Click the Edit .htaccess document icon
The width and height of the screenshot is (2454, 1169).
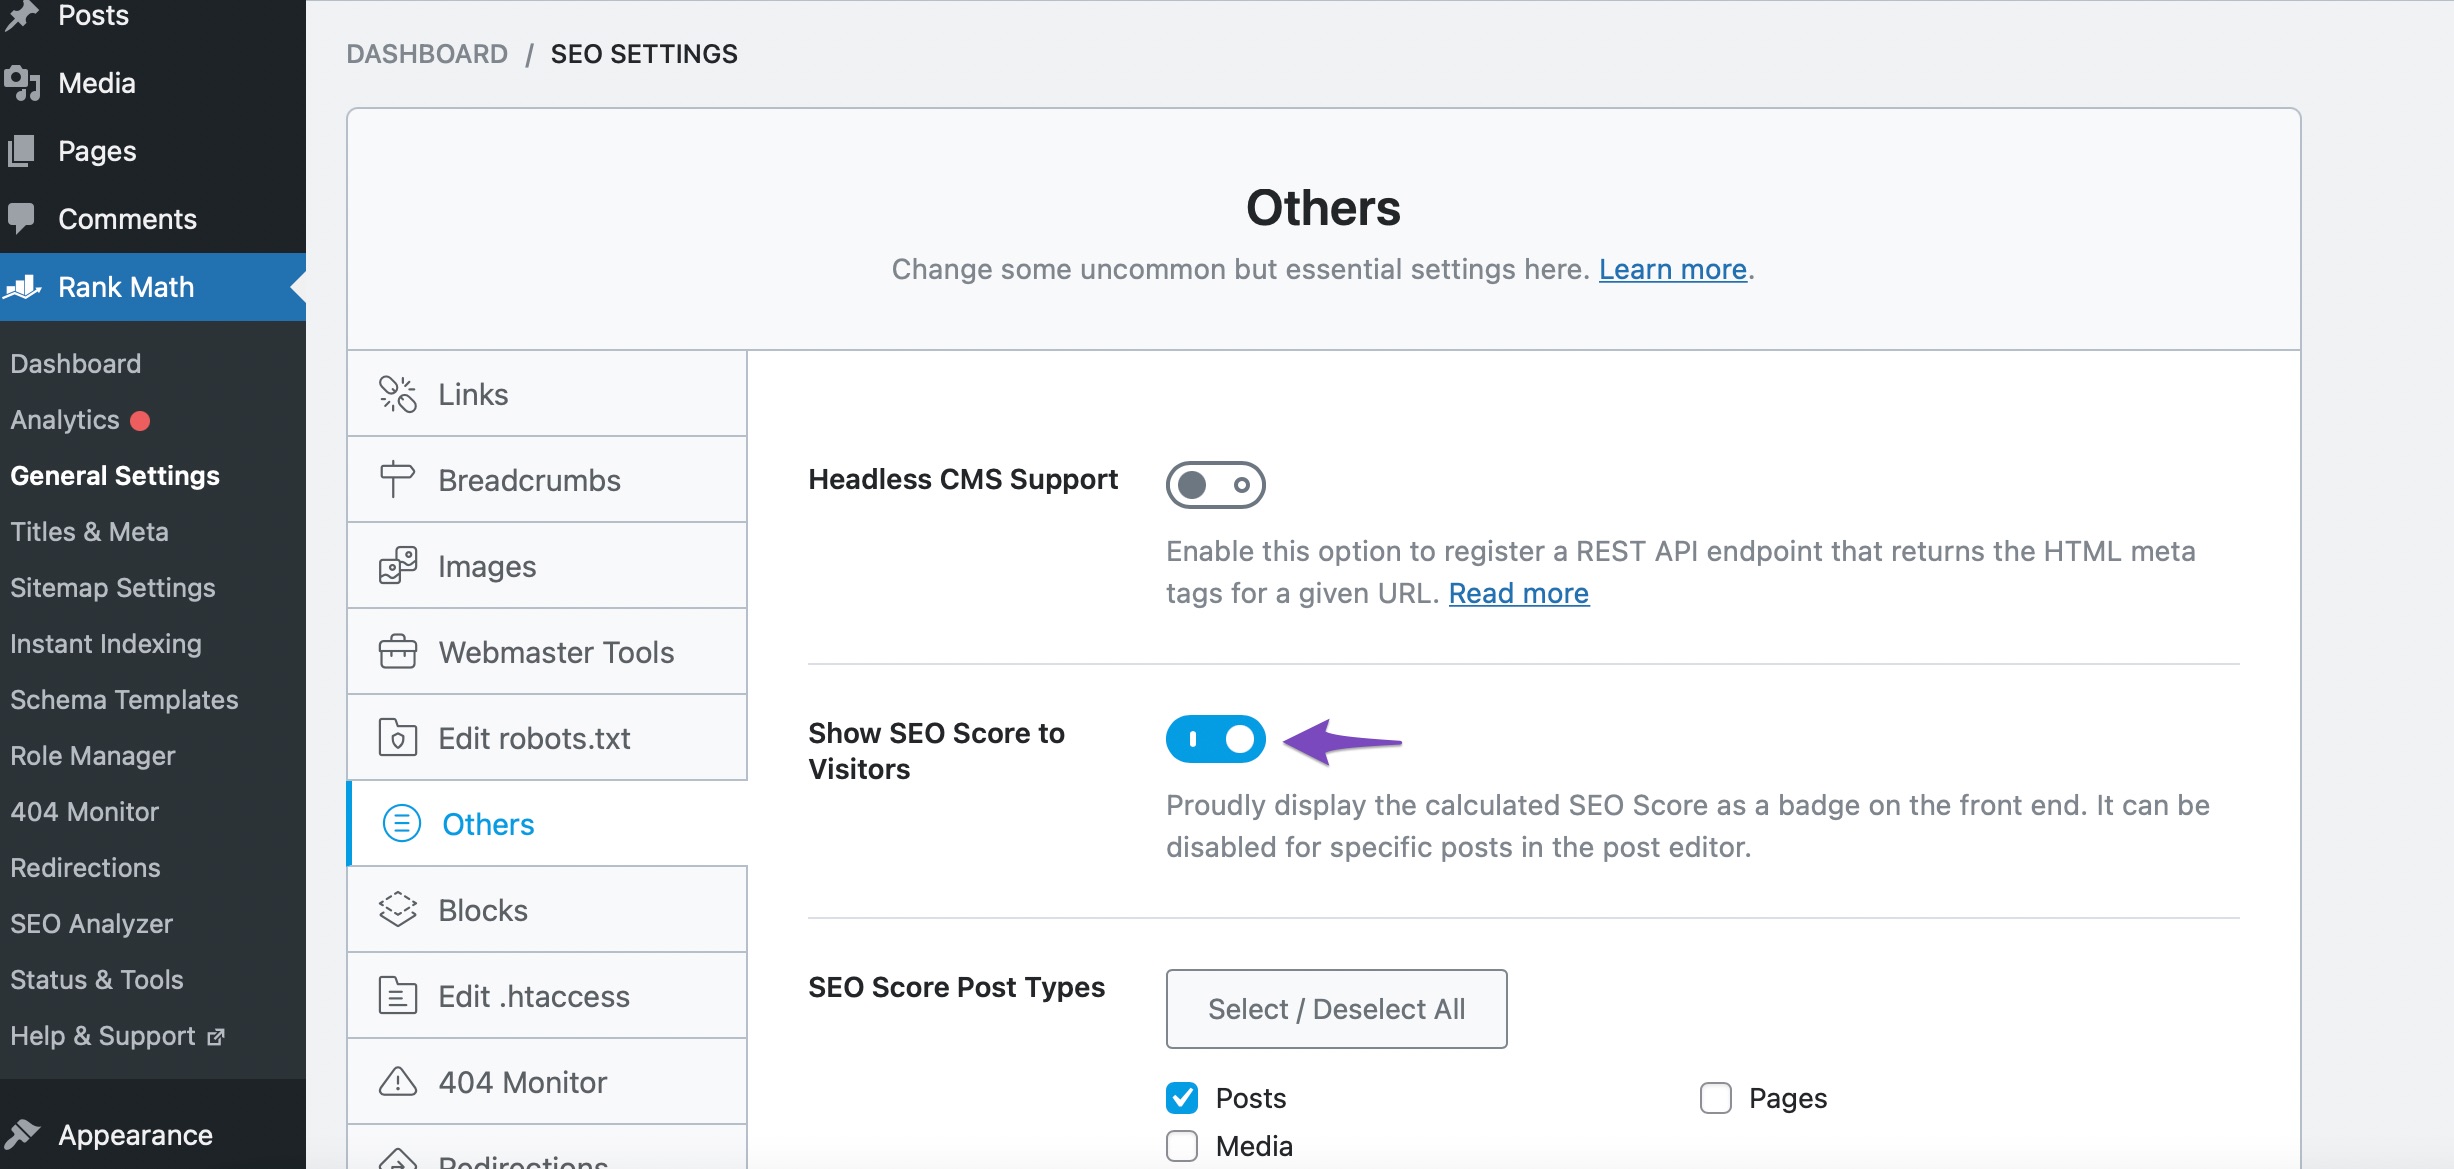(397, 996)
